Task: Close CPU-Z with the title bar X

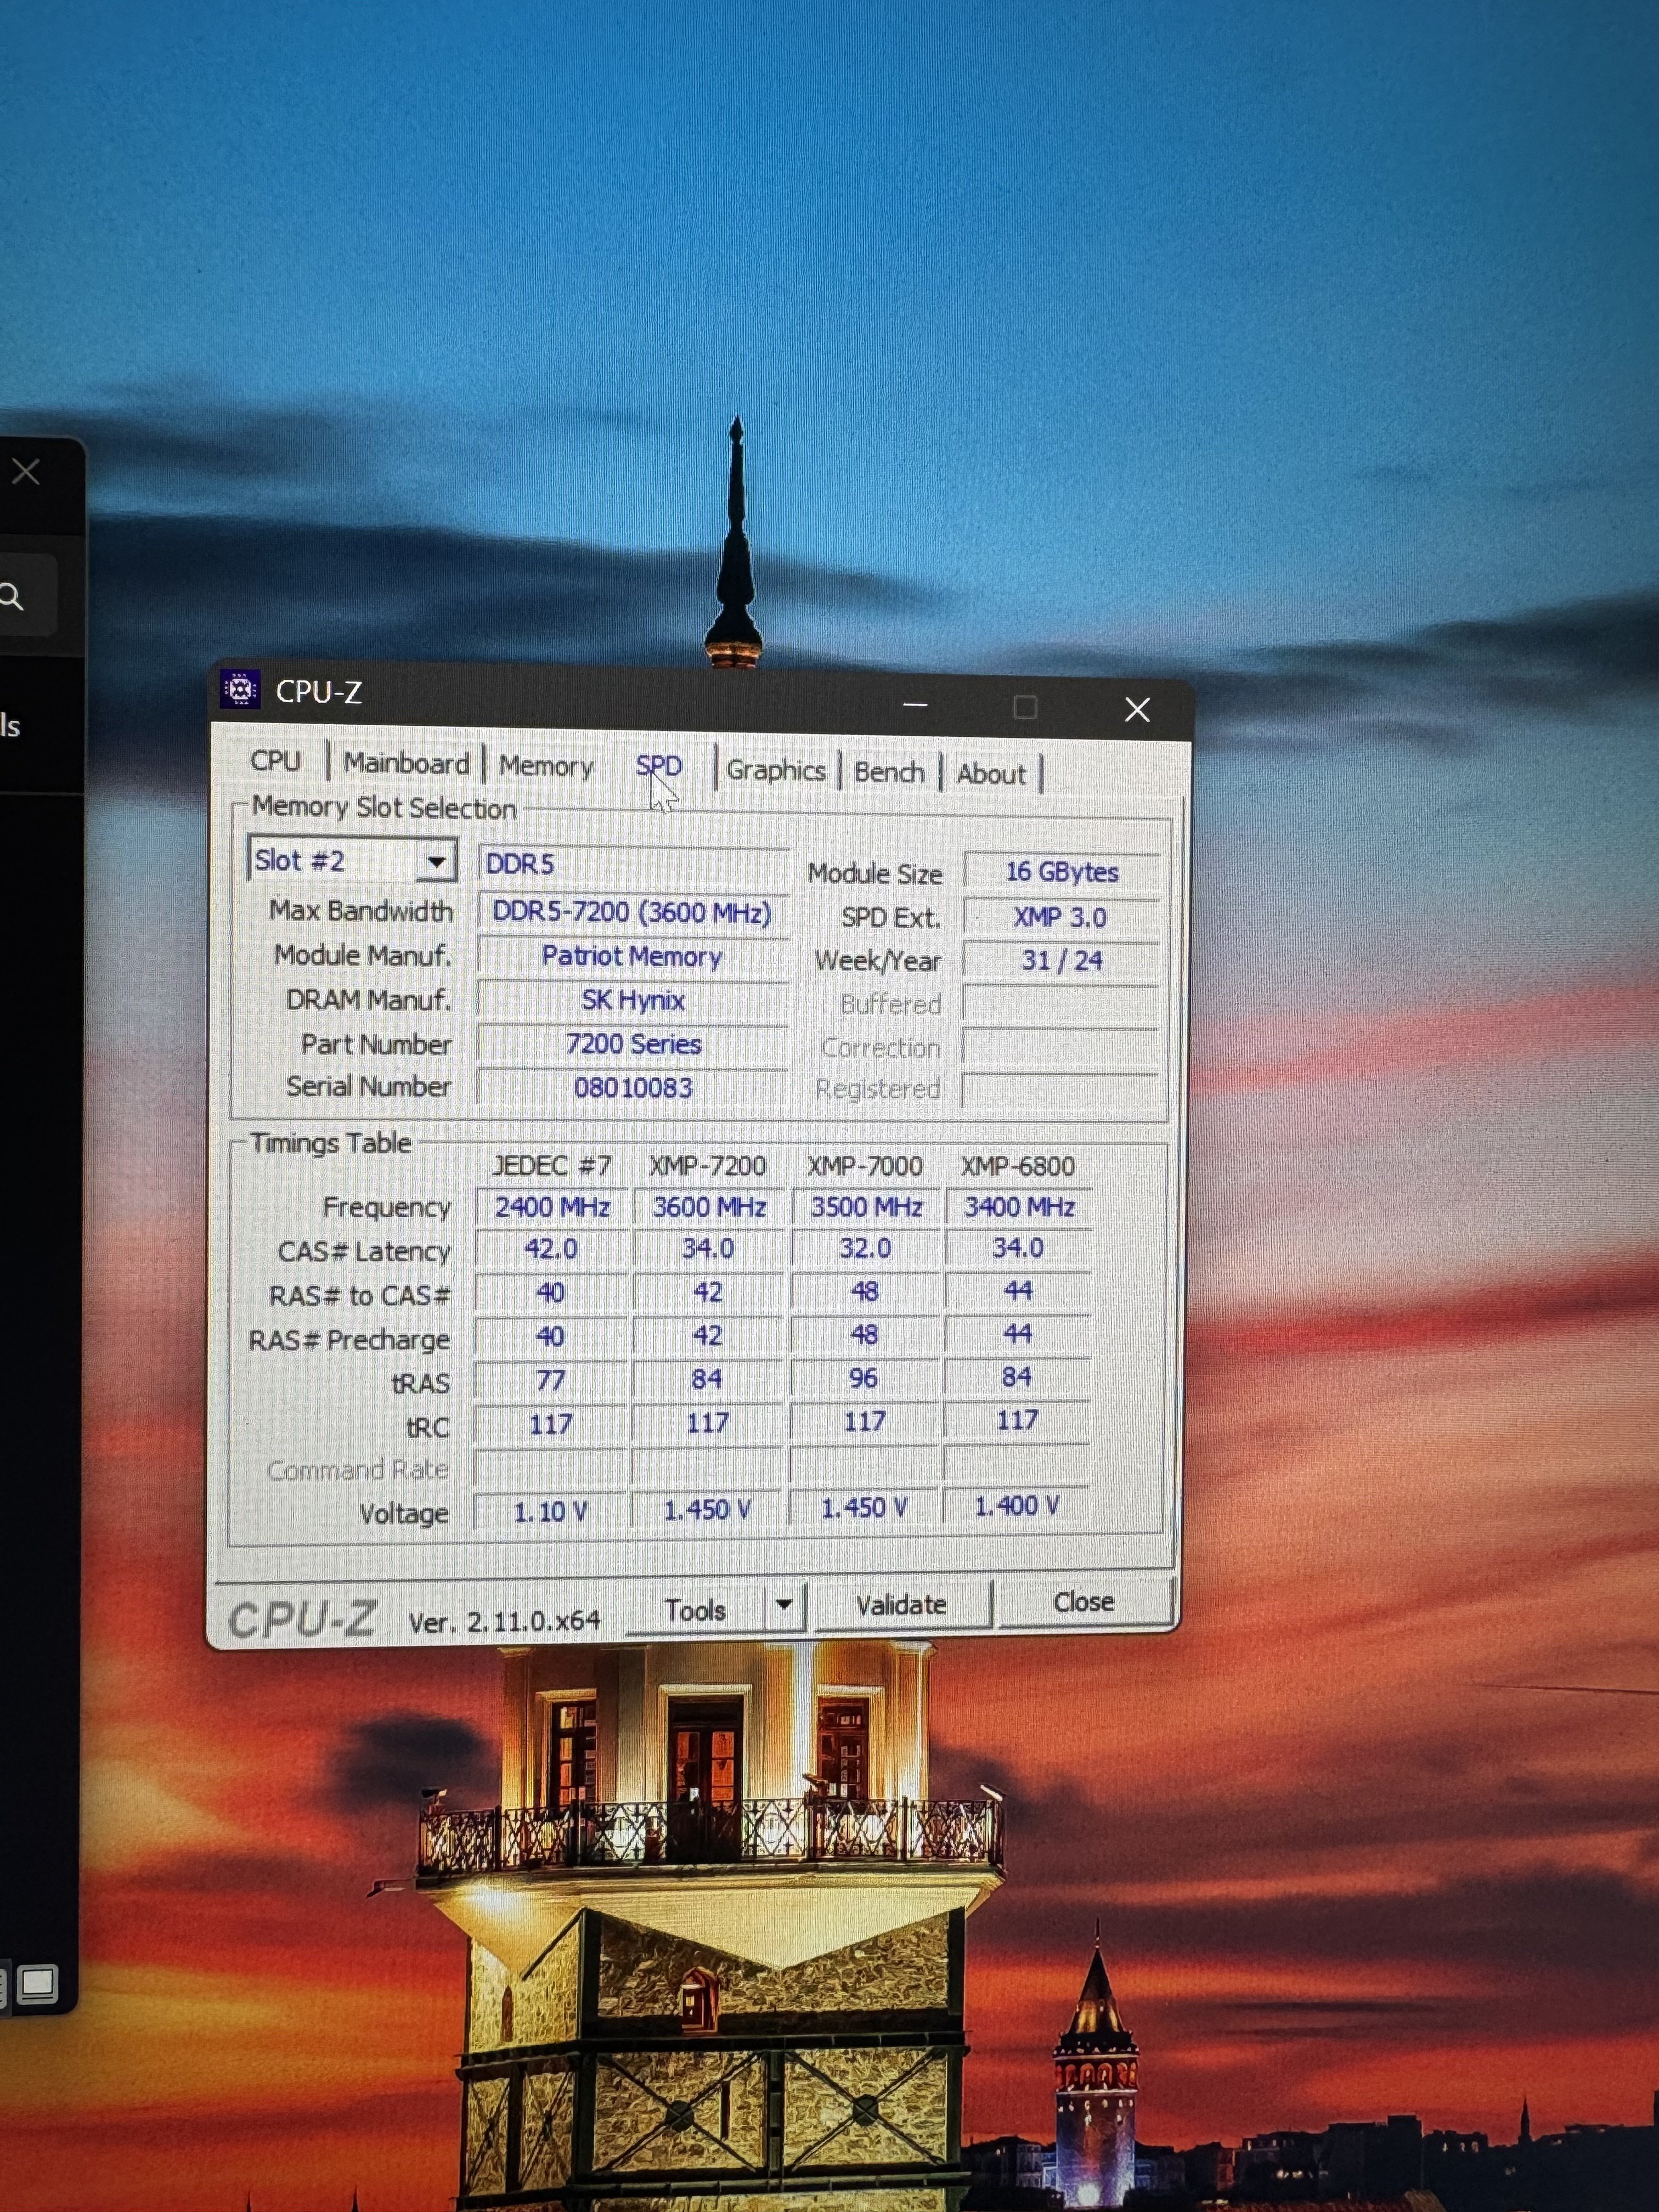Action: point(1137,709)
